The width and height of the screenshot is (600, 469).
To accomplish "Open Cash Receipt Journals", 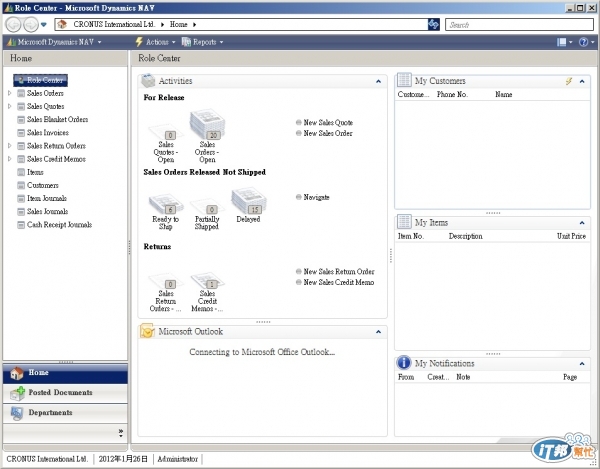I will pyautogui.click(x=55, y=225).
